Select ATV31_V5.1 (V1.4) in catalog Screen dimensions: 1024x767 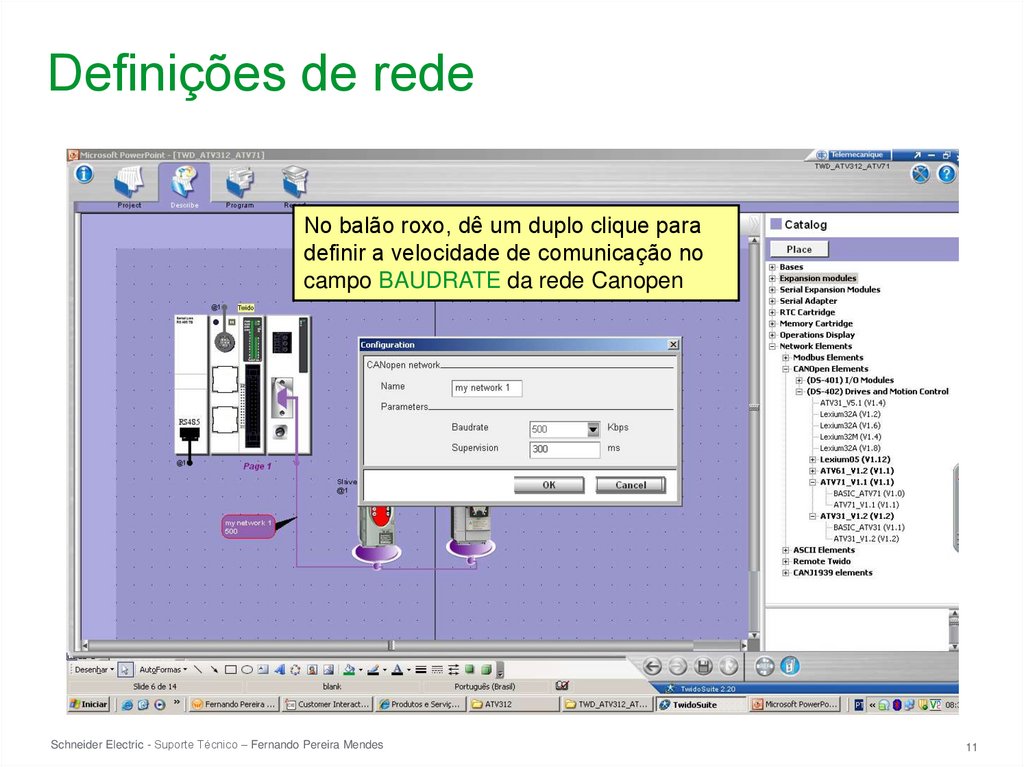[852, 403]
